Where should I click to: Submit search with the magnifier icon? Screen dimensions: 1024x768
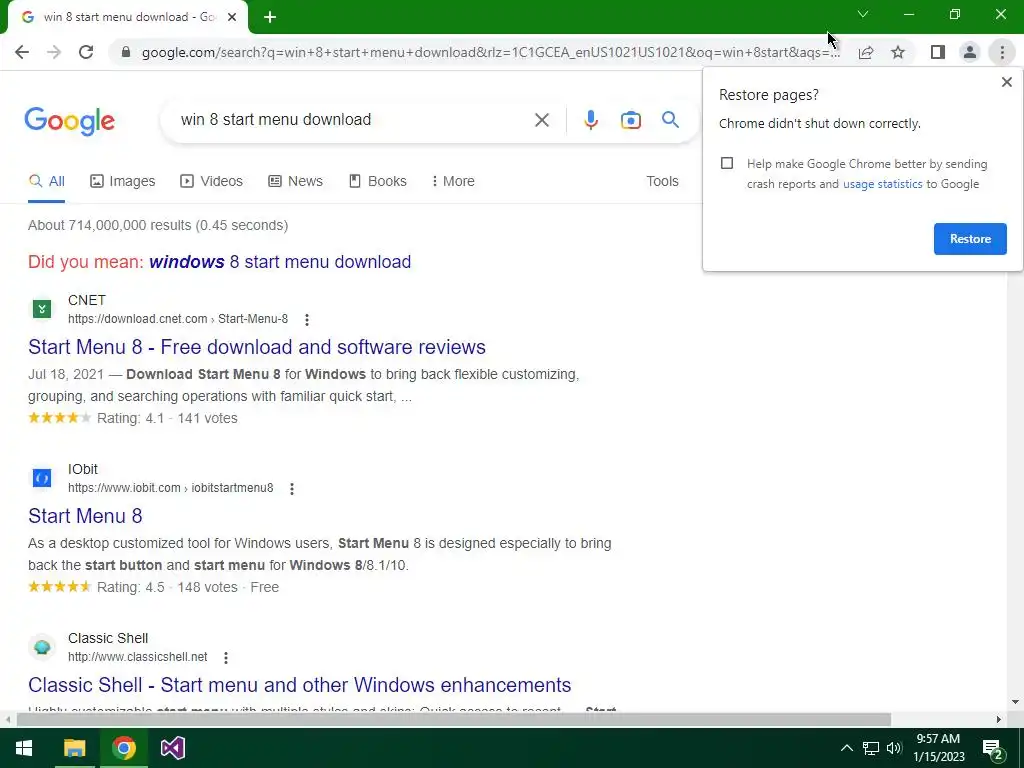coord(670,120)
